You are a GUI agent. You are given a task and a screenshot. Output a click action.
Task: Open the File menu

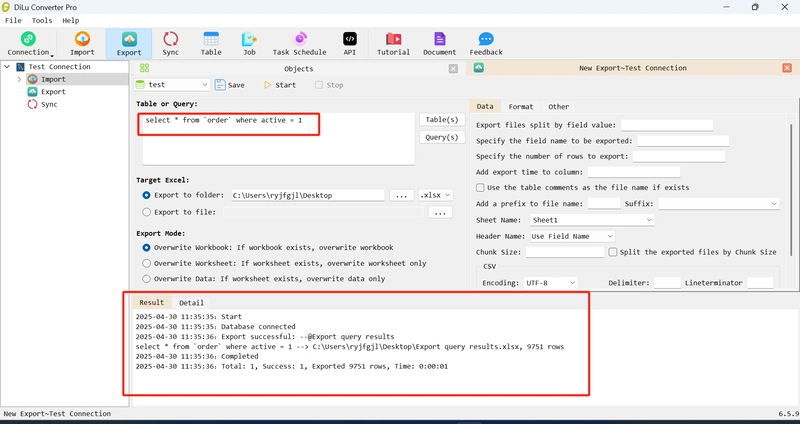pos(13,20)
